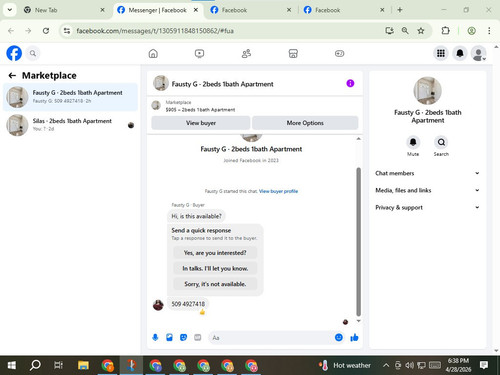This screenshot has height=375, width=500.
Task: Open the nine-dot Menu grid icon
Action: pos(441,53)
